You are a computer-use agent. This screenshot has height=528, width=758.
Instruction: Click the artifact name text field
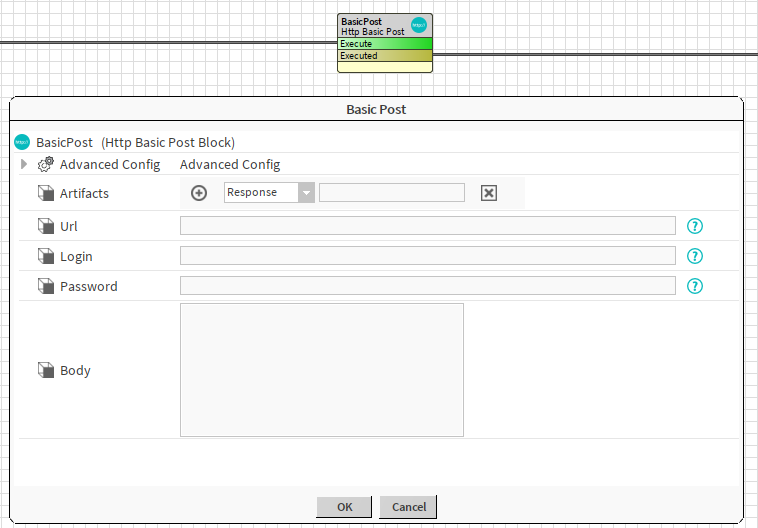tap(391, 193)
